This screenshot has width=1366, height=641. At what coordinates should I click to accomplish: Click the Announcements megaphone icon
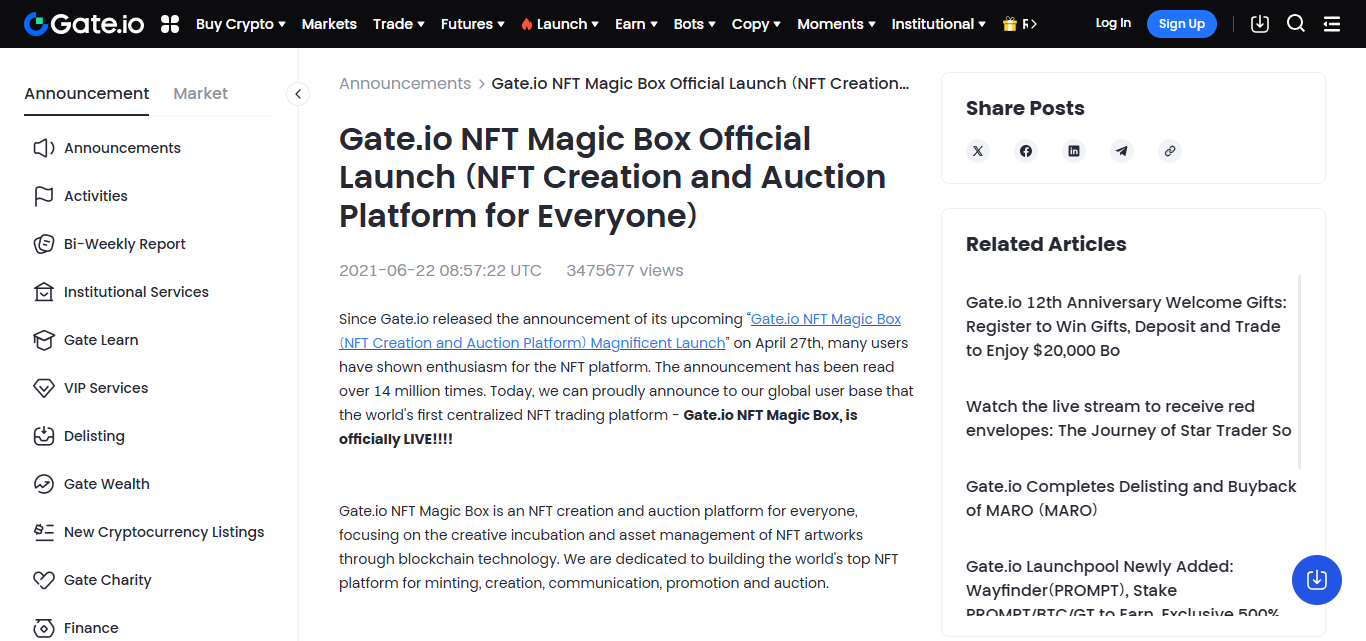point(44,148)
